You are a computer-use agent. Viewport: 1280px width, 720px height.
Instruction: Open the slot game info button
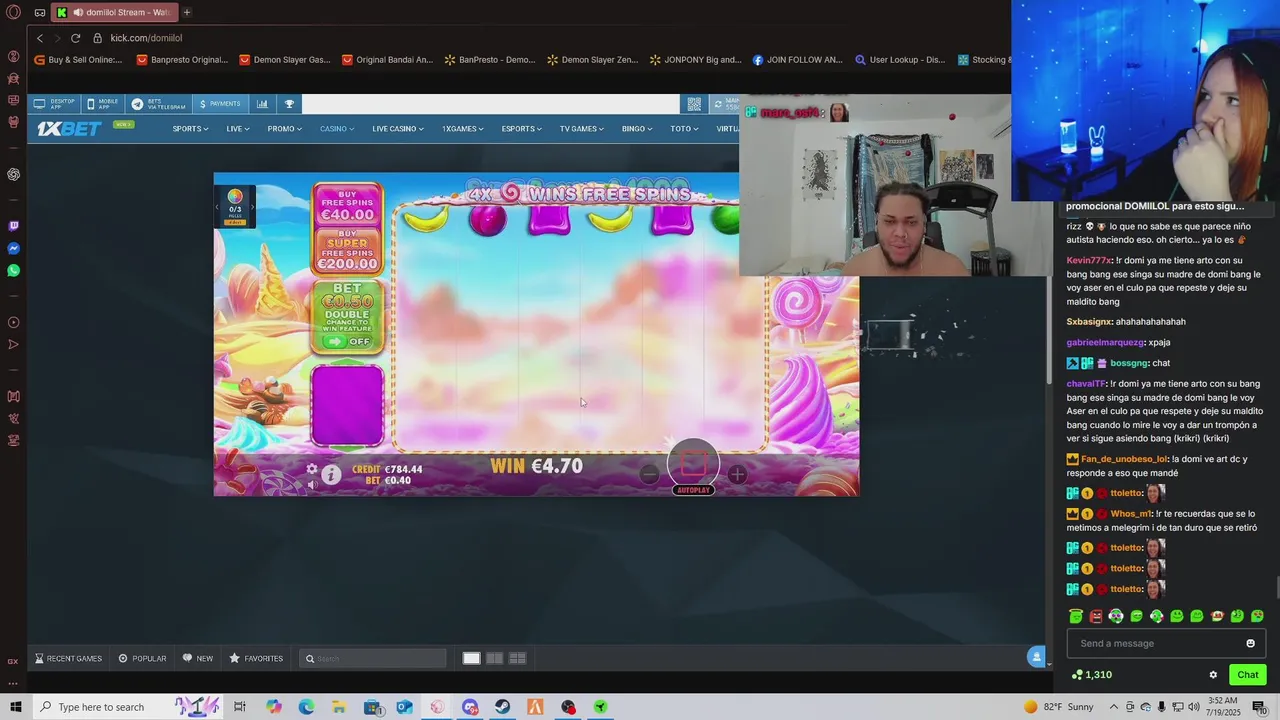click(331, 475)
